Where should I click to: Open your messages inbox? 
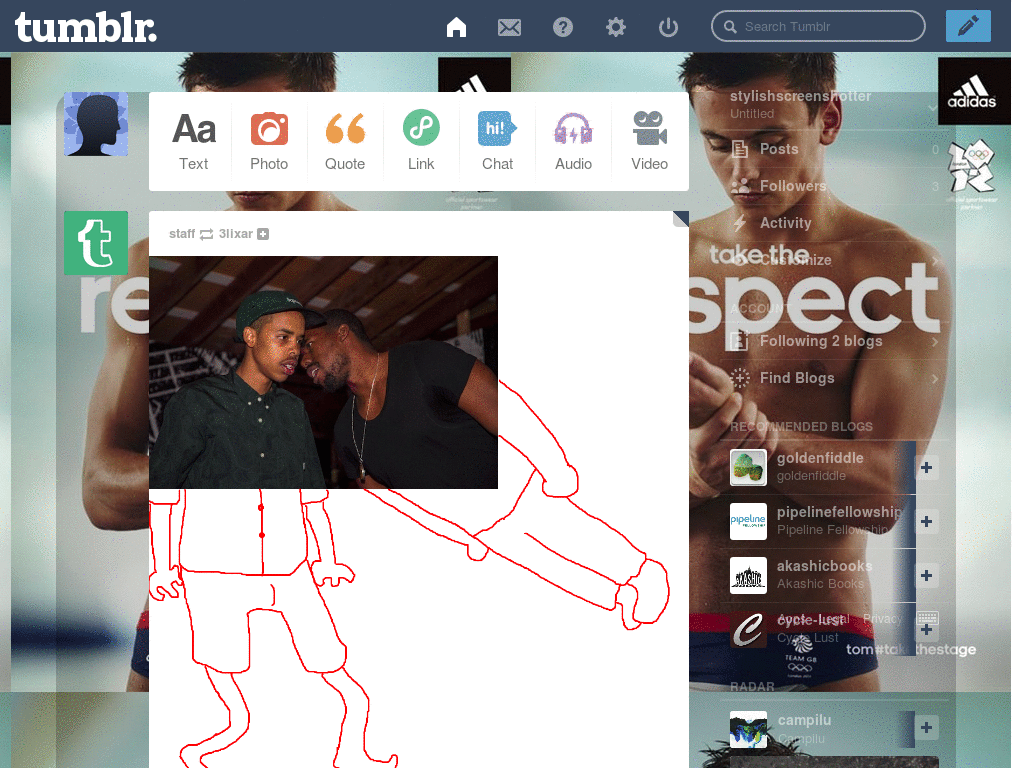click(509, 26)
